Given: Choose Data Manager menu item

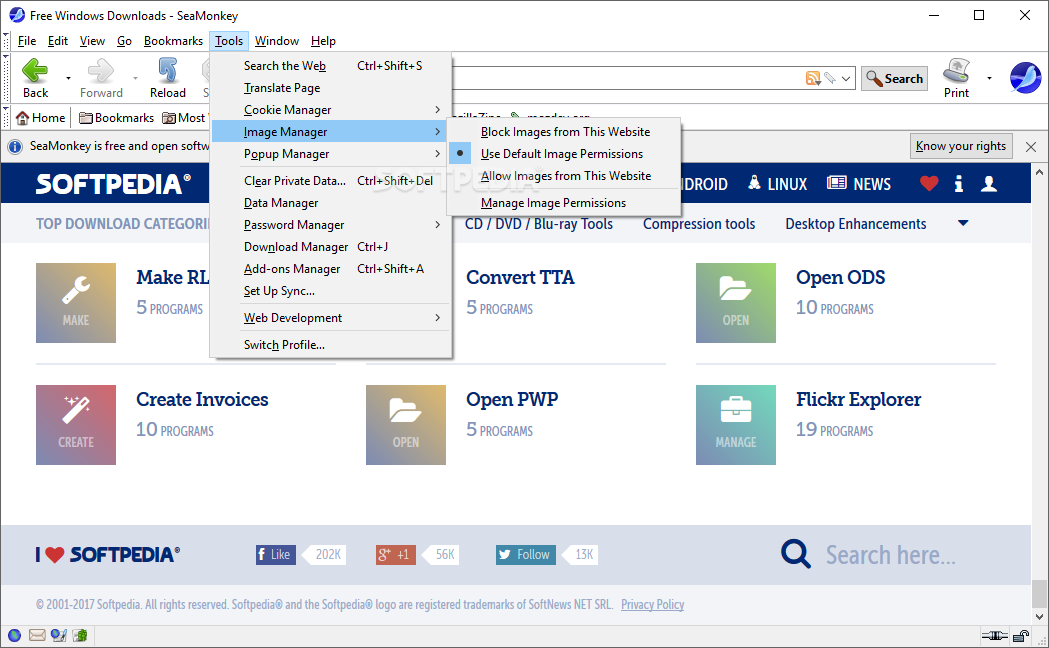Looking at the screenshot, I should 331,203.
